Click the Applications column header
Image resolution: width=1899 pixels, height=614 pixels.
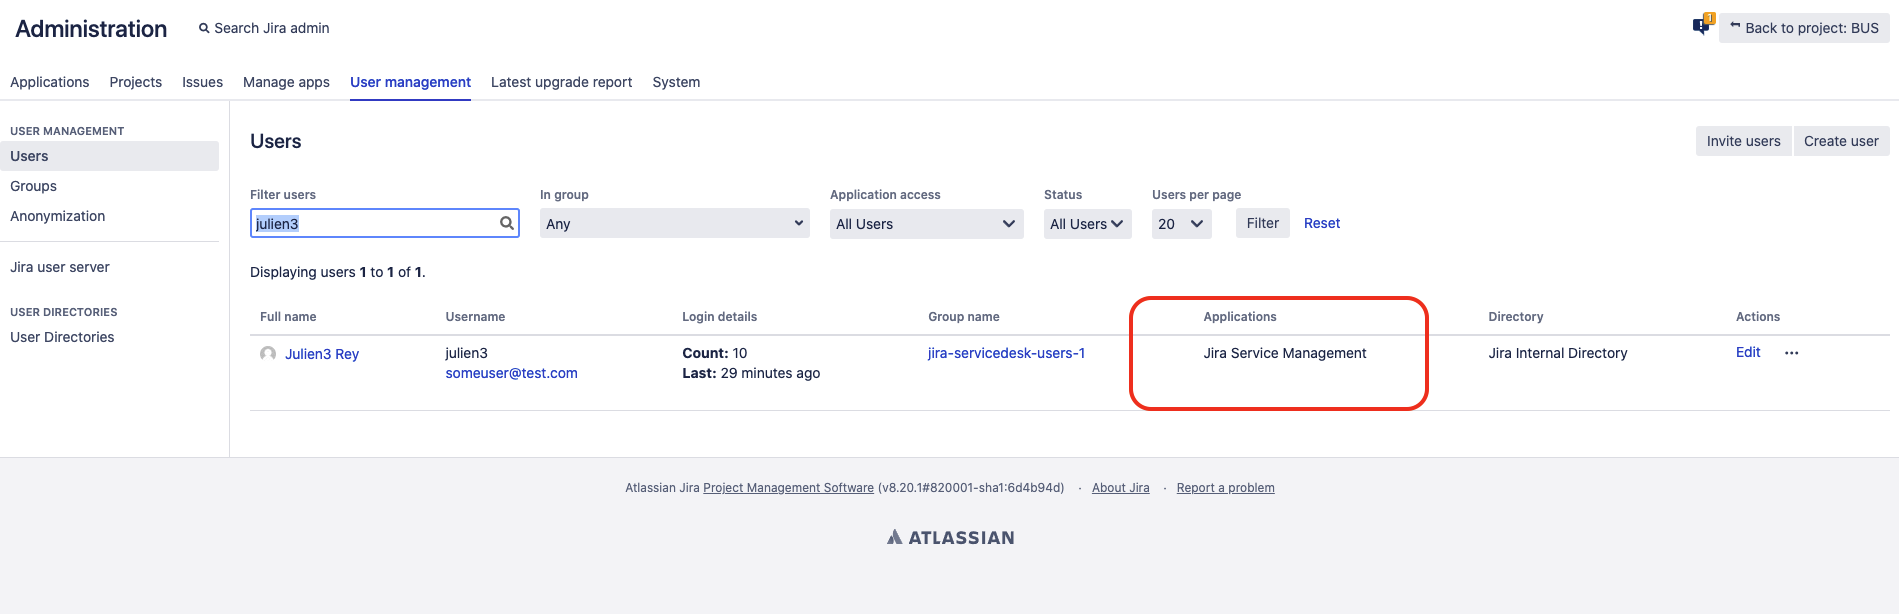(x=1240, y=317)
